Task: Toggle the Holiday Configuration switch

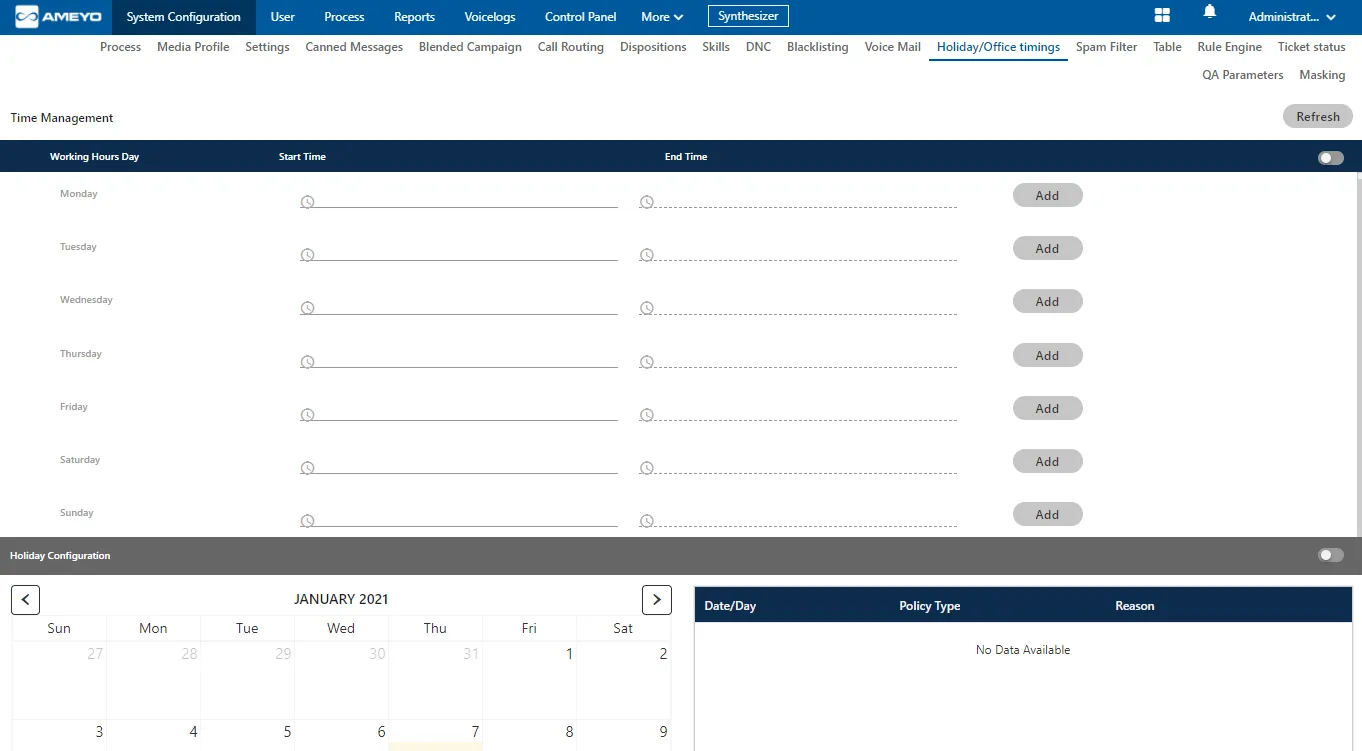Action: [x=1331, y=555]
